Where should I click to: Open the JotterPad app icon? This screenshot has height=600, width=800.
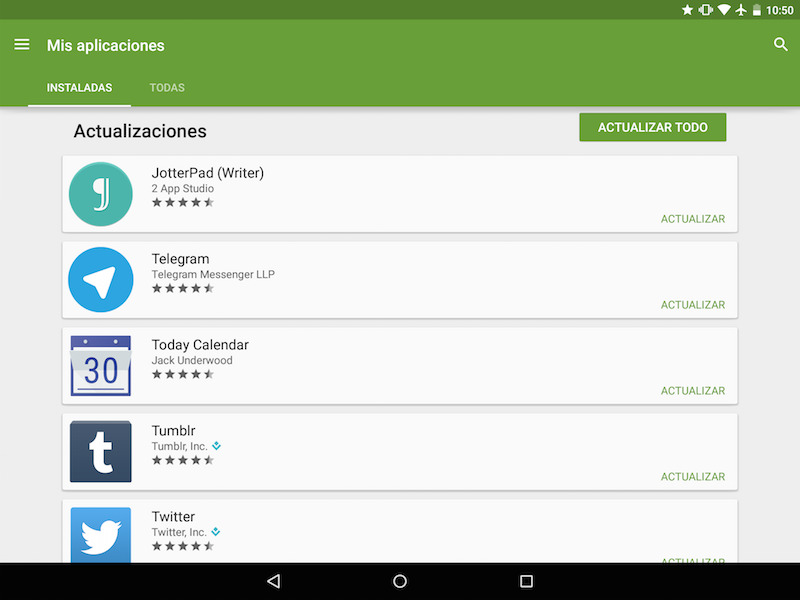(101, 194)
